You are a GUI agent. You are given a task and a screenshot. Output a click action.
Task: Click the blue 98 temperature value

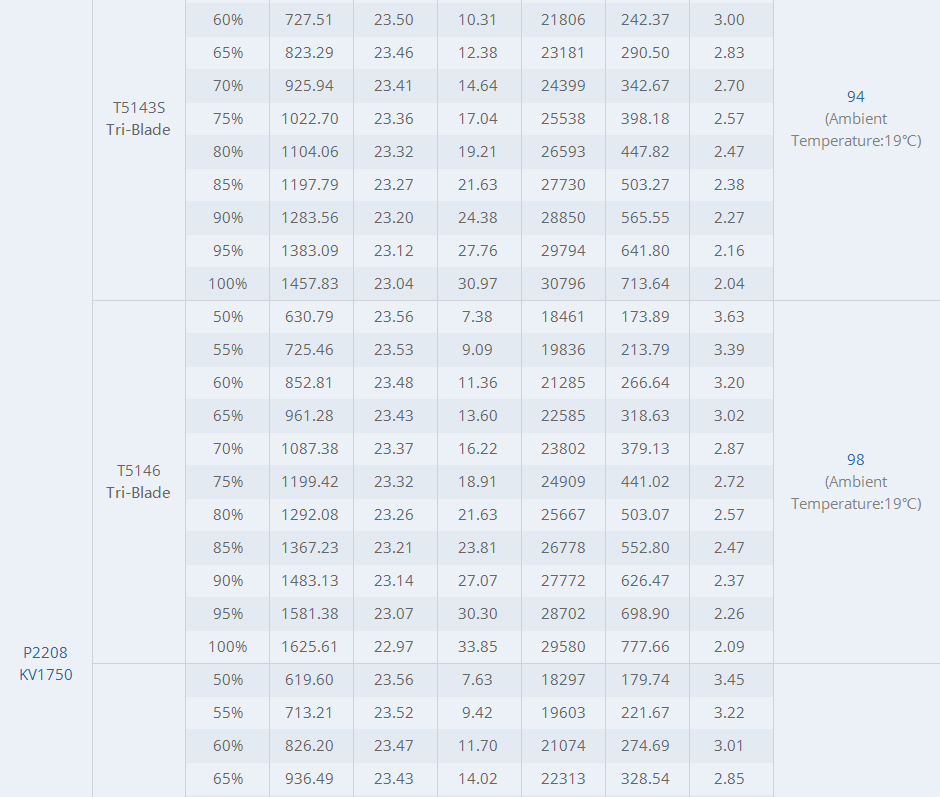pos(856,460)
